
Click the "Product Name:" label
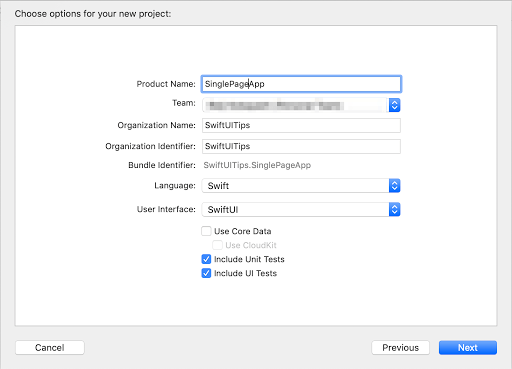166,84
